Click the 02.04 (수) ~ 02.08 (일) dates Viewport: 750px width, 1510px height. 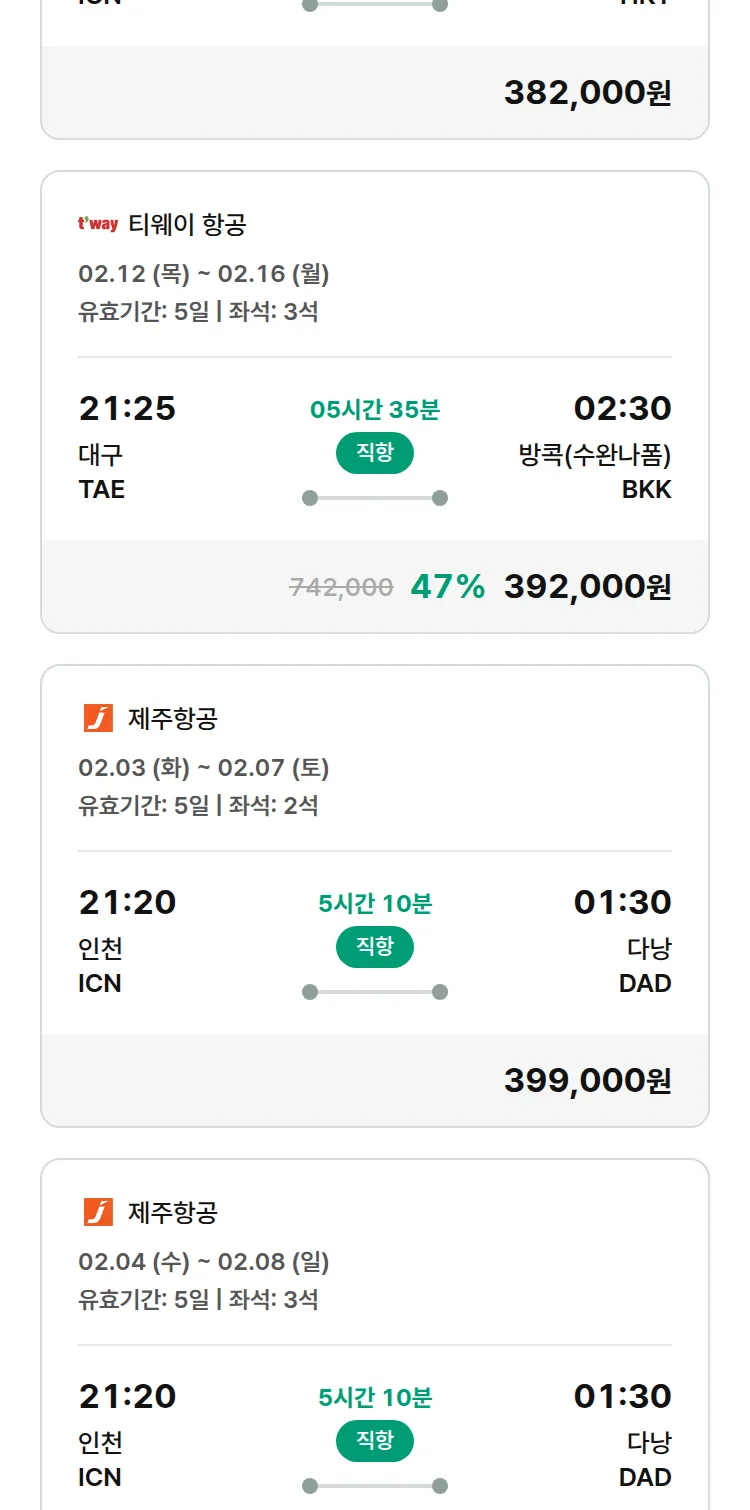point(204,1262)
